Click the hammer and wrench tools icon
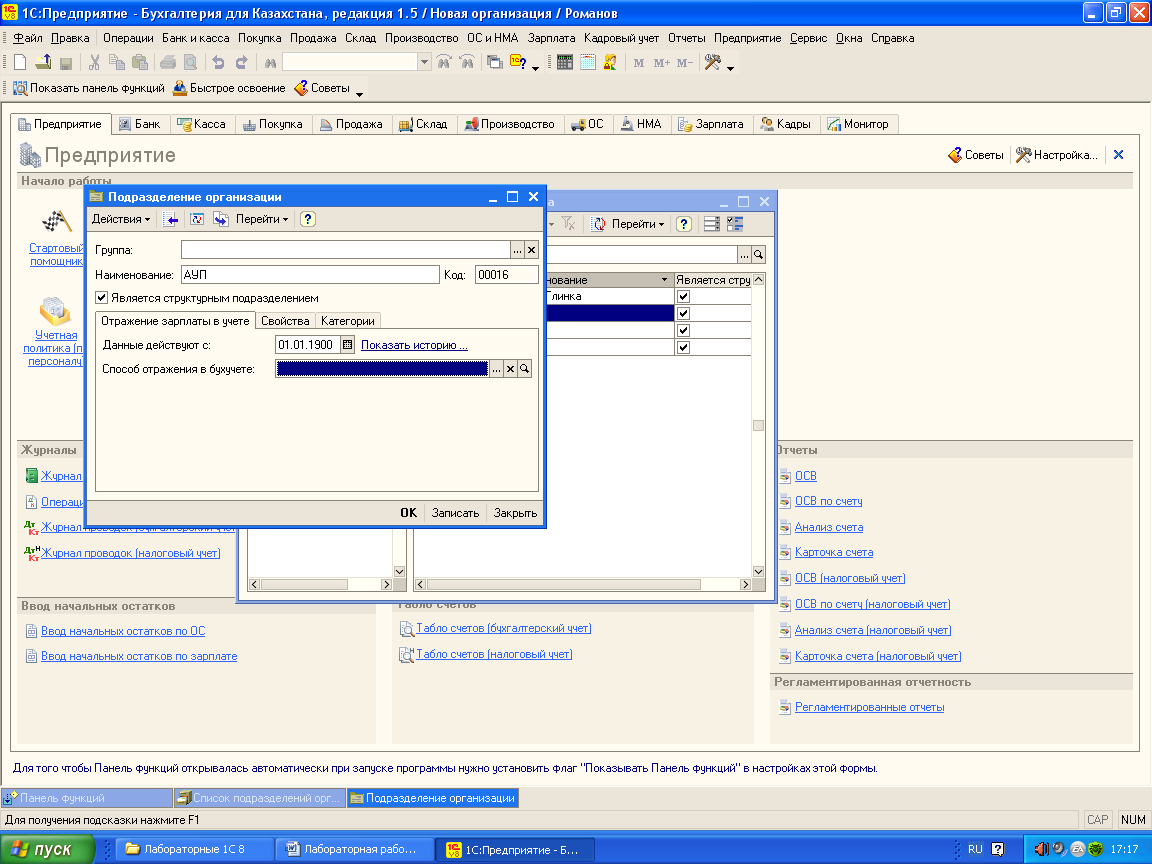This screenshot has width=1152, height=864. coord(712,63)
